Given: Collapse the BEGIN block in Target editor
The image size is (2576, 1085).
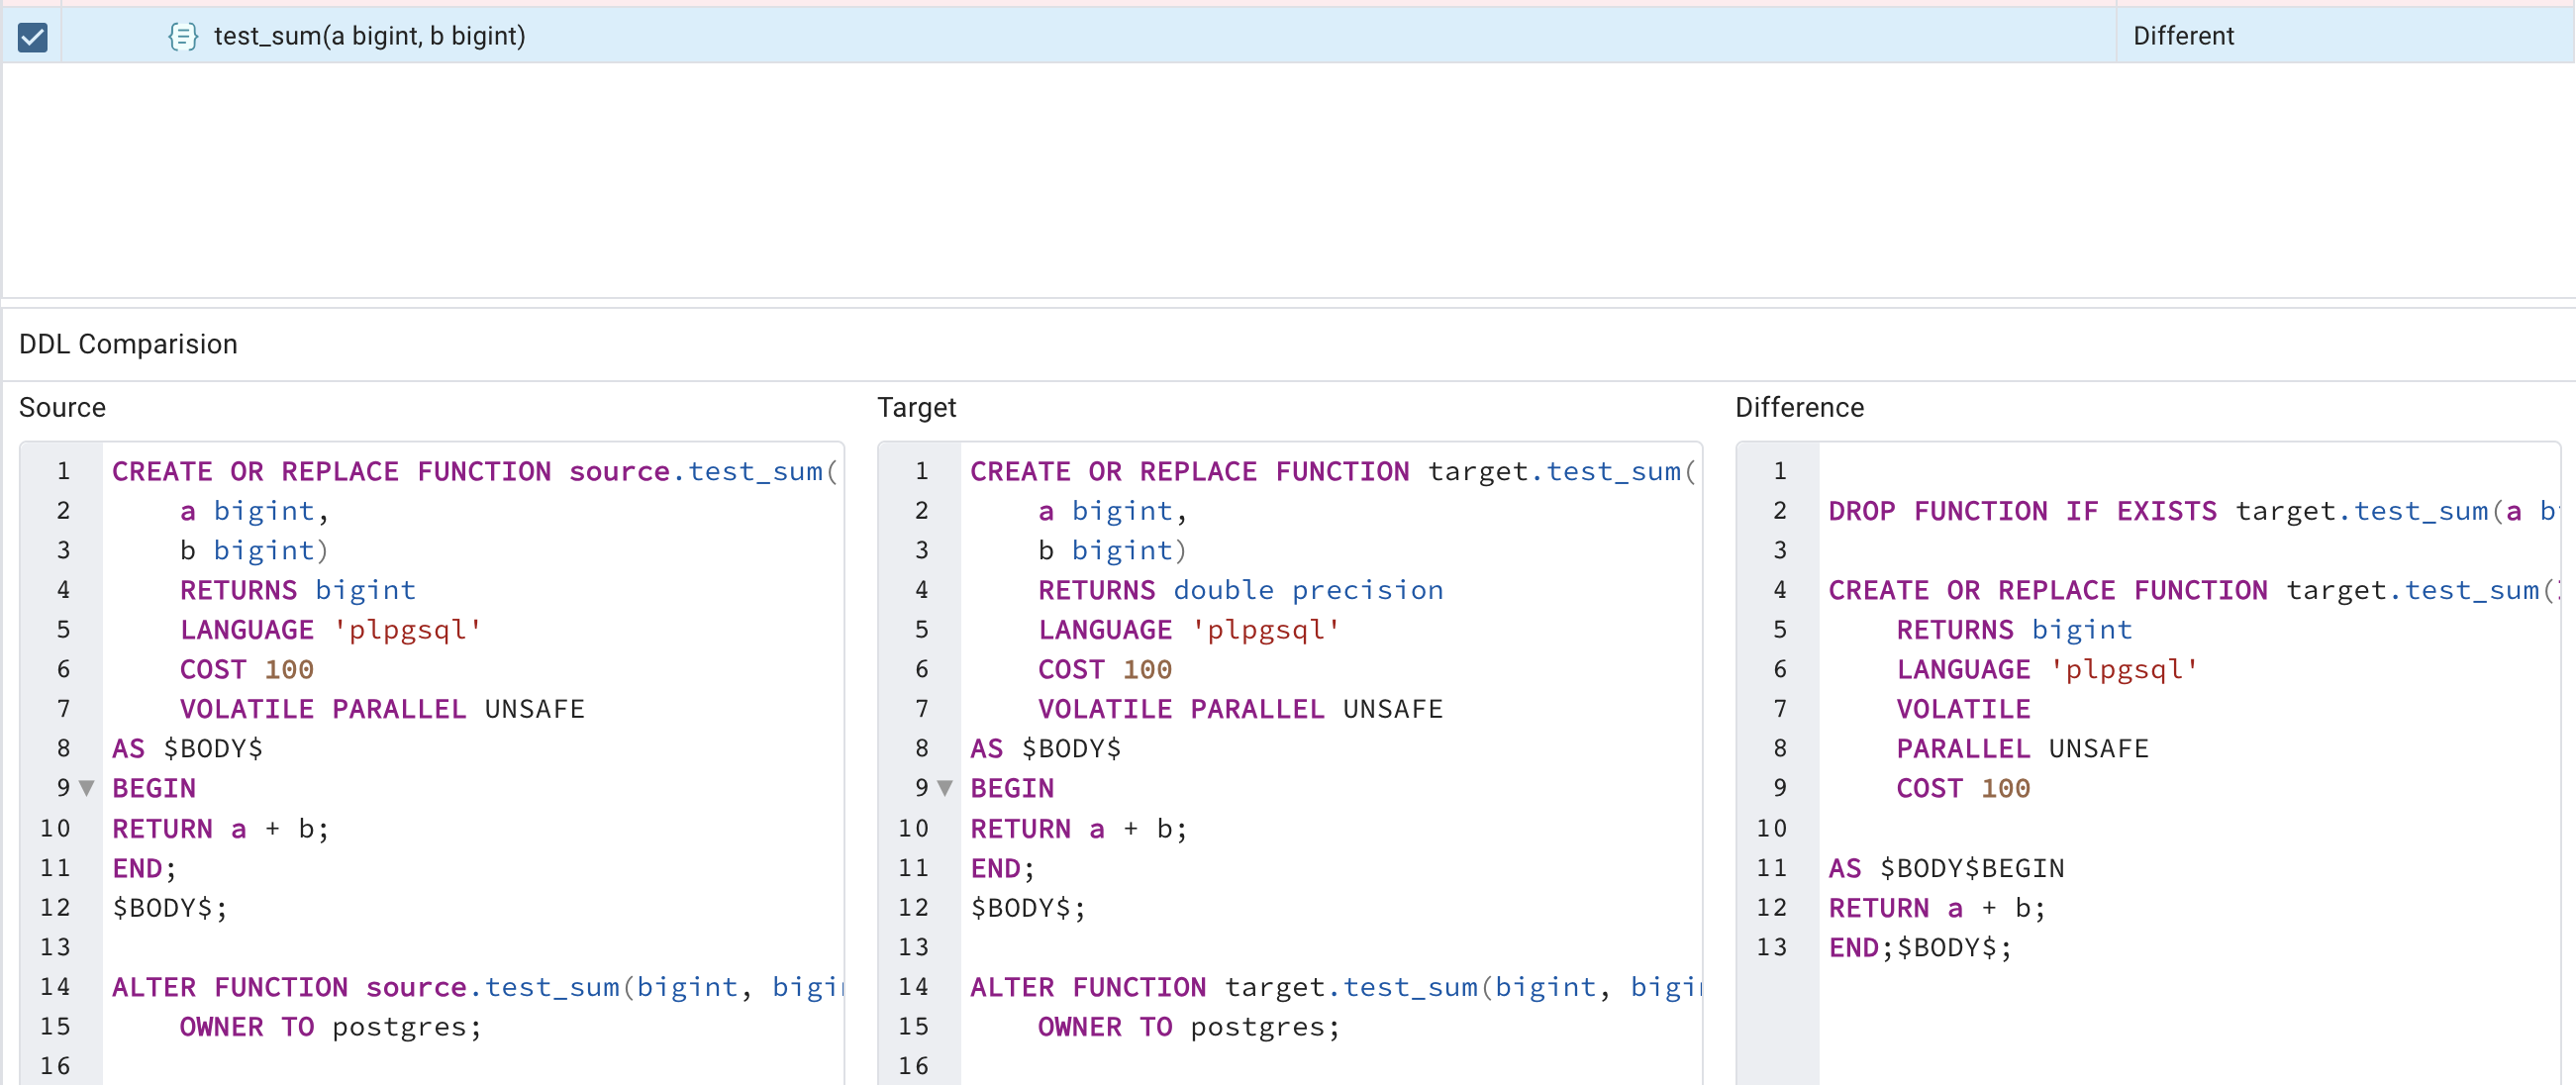Looking at the screenshot, I should pyautogui.click(x=944, y=788).
